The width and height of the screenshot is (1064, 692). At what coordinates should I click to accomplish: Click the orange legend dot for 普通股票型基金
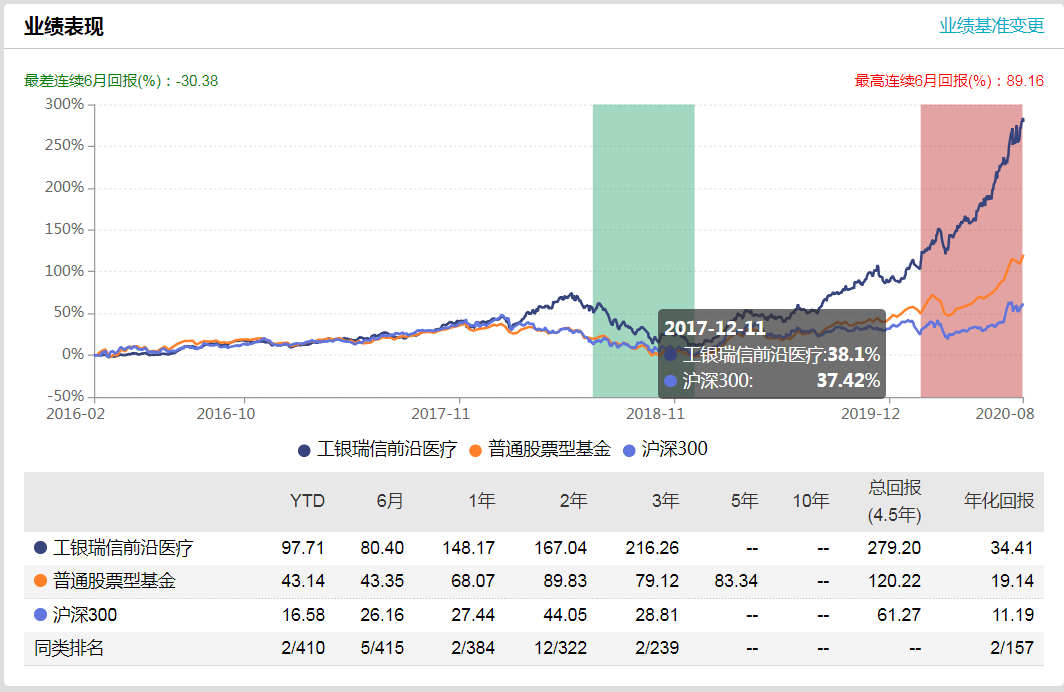point(475,450)
